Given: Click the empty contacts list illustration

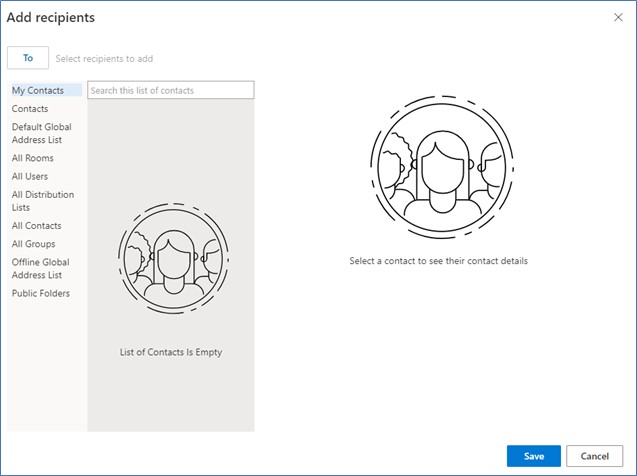Looking at the screenshot, I should (170, 255).
